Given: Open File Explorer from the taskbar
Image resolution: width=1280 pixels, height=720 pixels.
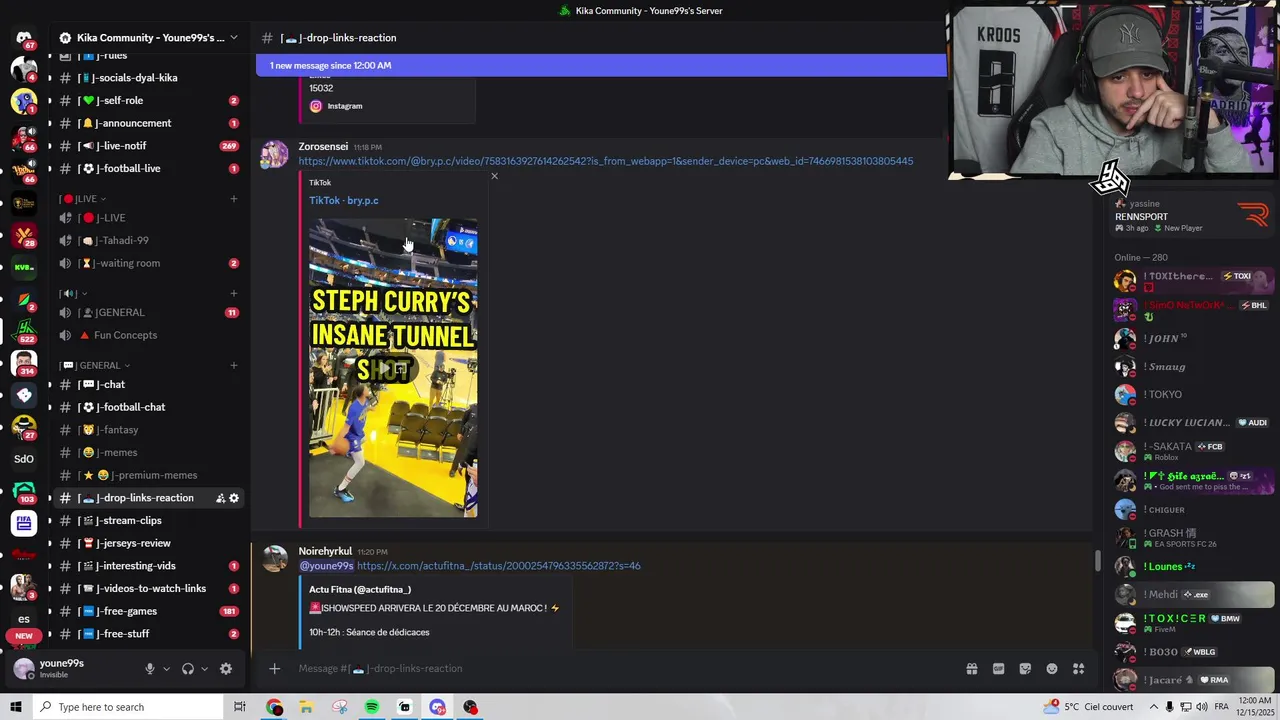Looking at the screenshot, I should click(x=306, y=707).
